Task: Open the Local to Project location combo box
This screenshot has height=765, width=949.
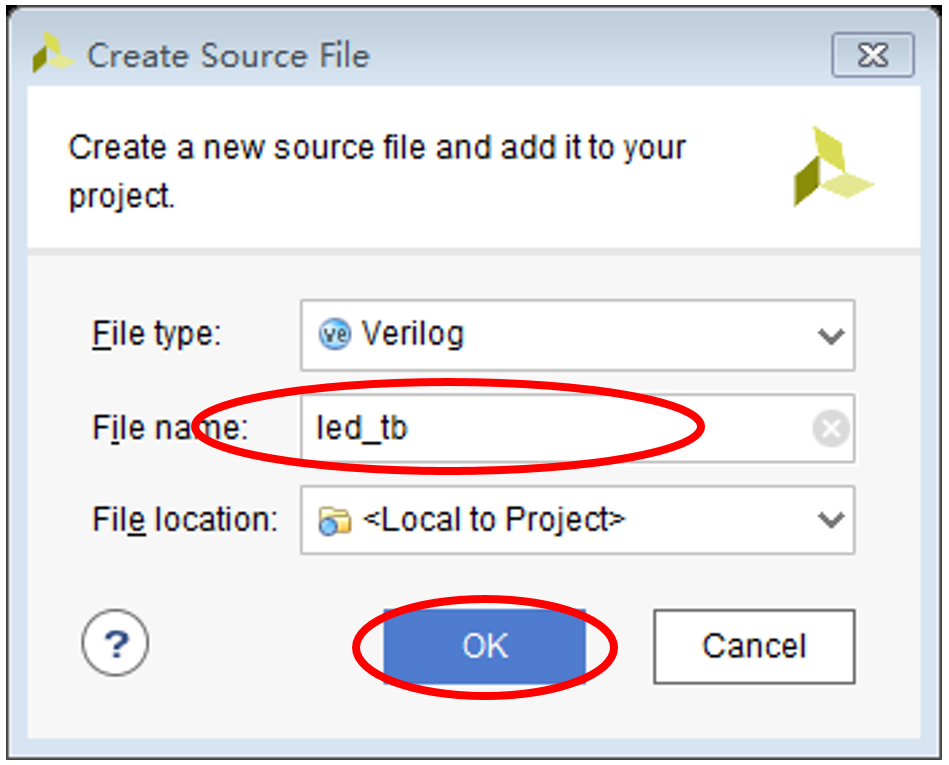Action: coord(577,520)
